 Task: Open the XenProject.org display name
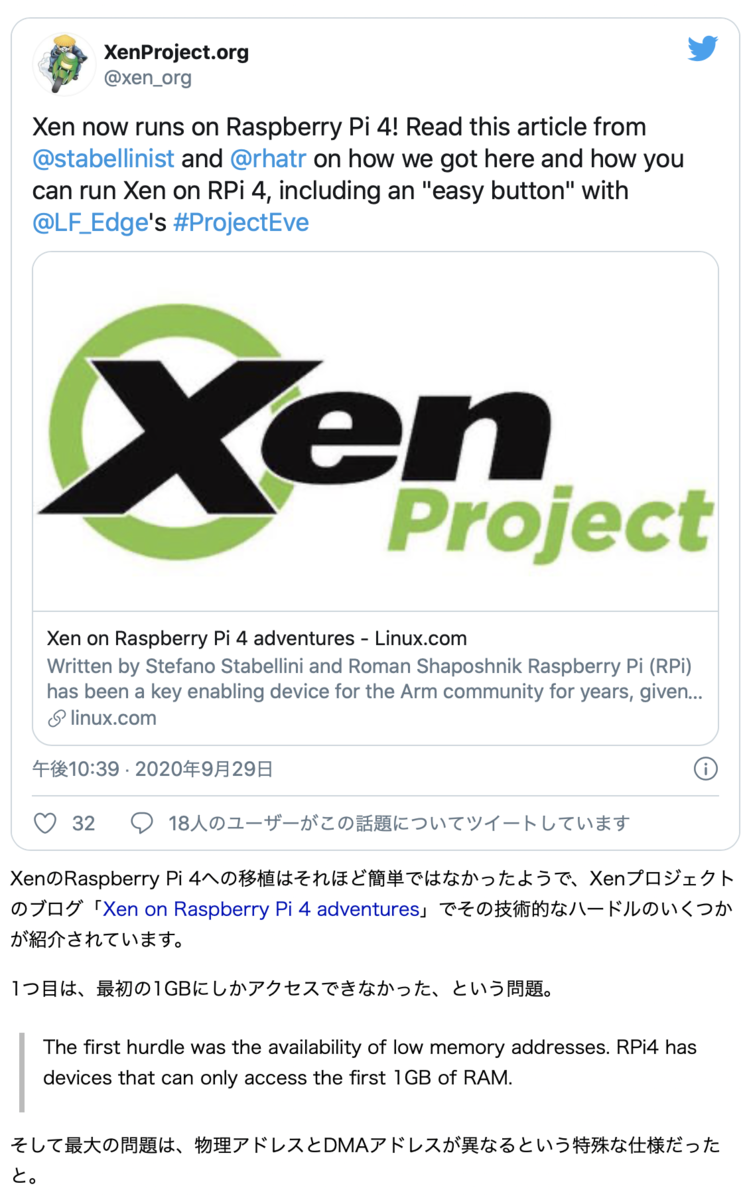coord(177,52)
